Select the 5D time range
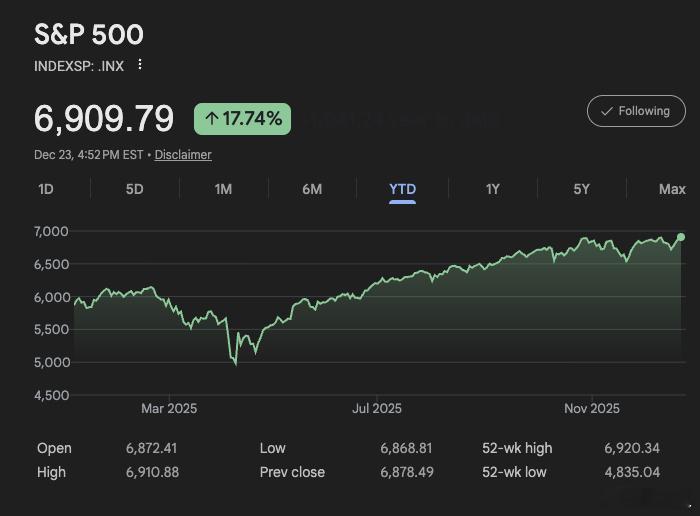The image size is (700, 516). 134,189
